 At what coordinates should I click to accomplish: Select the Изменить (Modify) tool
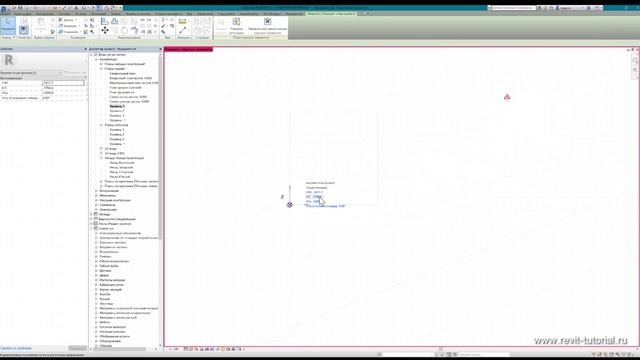click(8, 26)
